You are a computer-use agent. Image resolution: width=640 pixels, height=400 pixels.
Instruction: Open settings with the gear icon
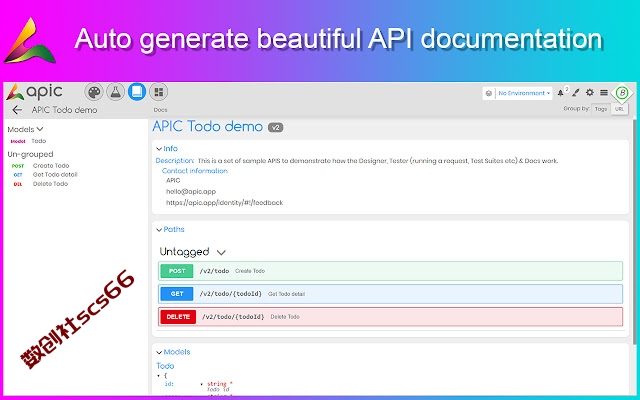[590, 93]
